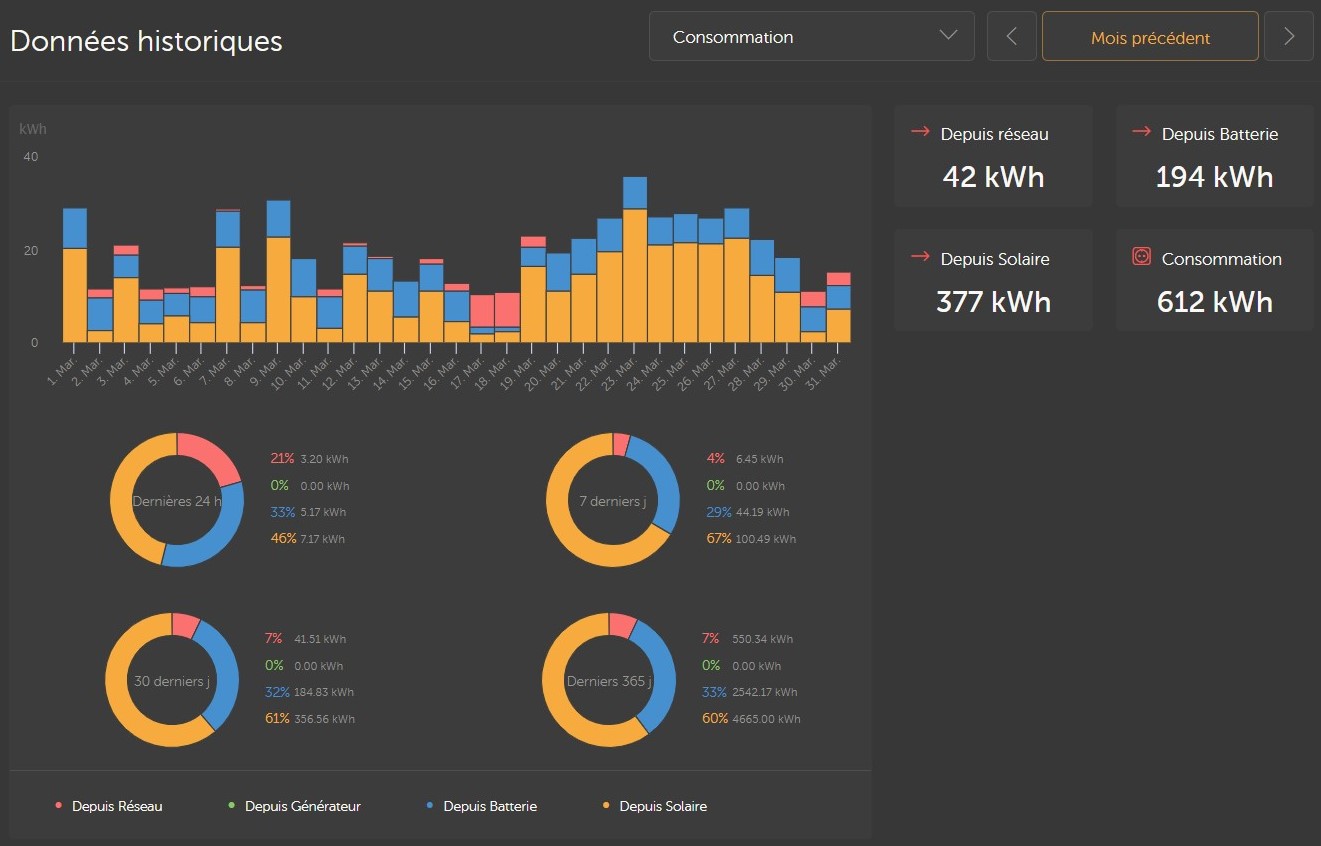This screenshot has width=1321, height=846.
Task: Toggle the Depuis Réseau legend series
Action: coord(108,806)
